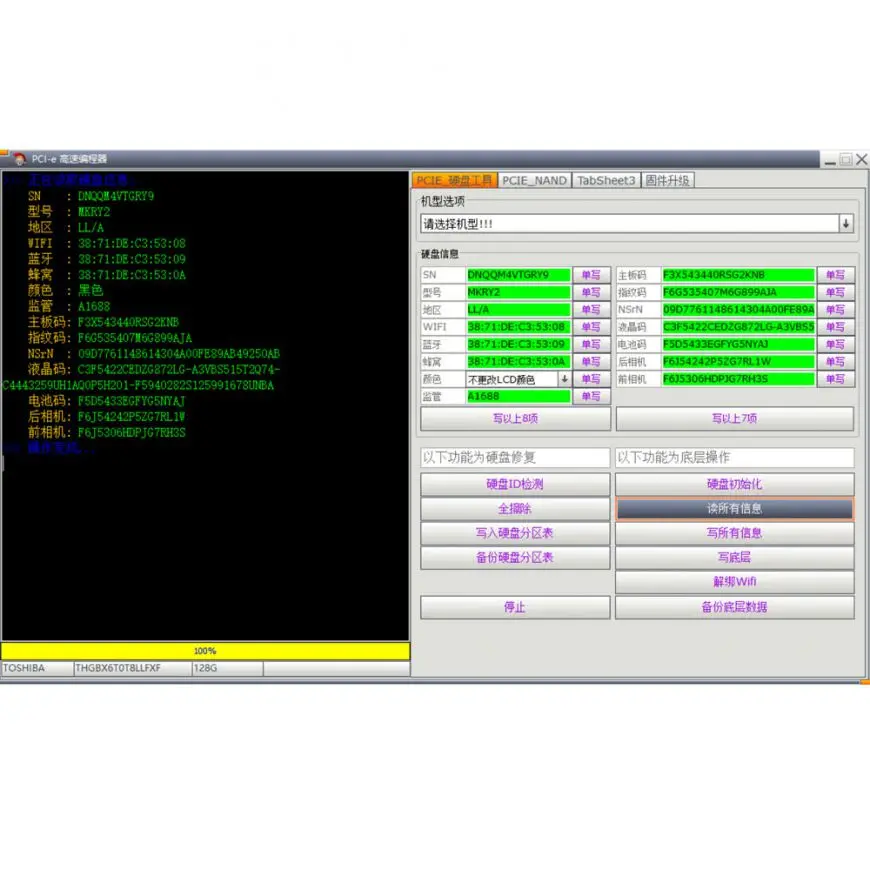Edit 电池码 field F5D5433EGFYG5NYAJ

[739, 345]
